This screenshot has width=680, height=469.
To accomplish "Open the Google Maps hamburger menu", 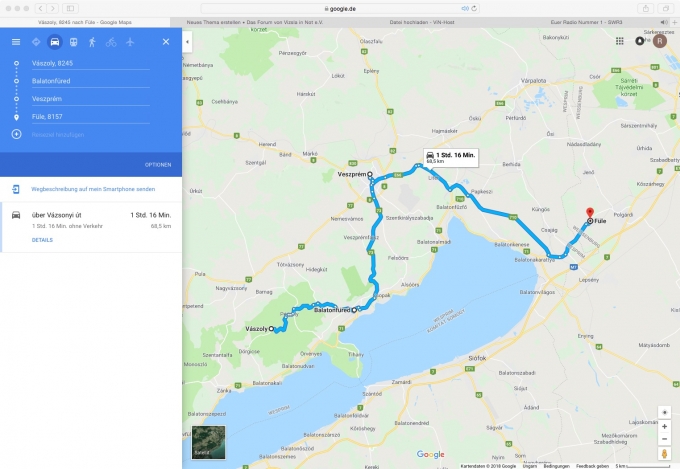I will tap(16, 42).
